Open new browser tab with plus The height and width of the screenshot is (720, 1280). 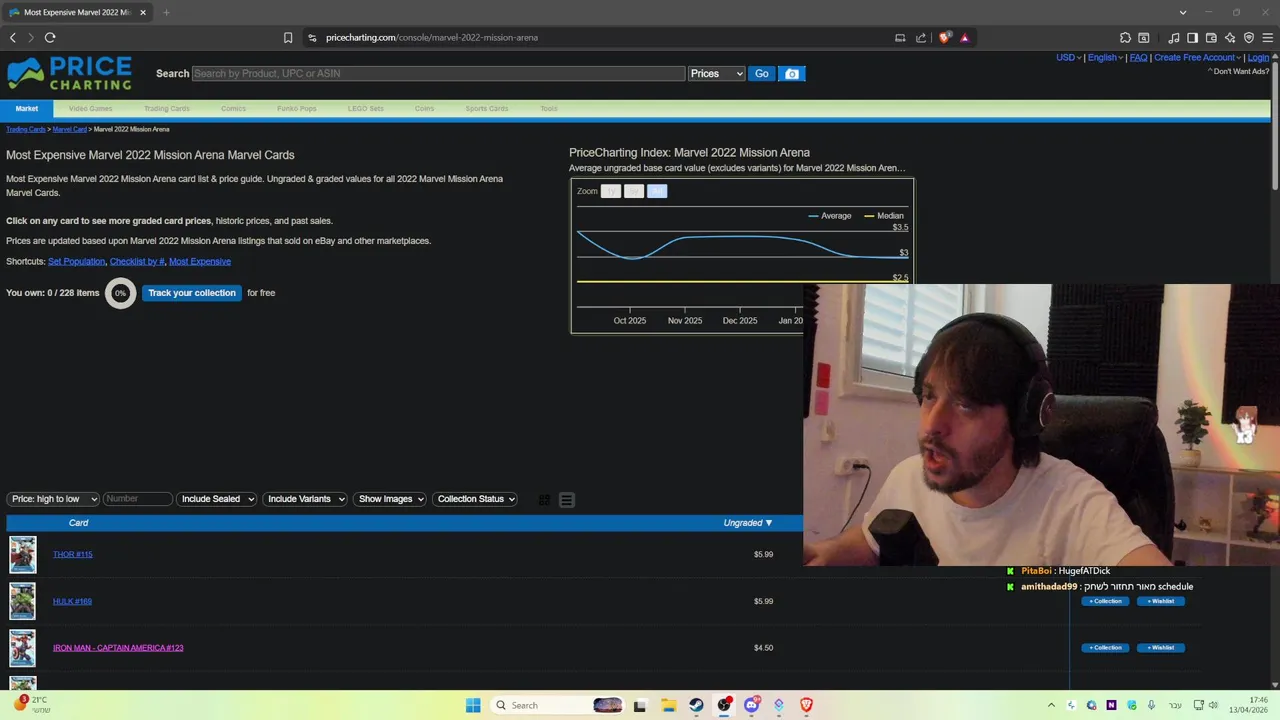click(166, 12)
